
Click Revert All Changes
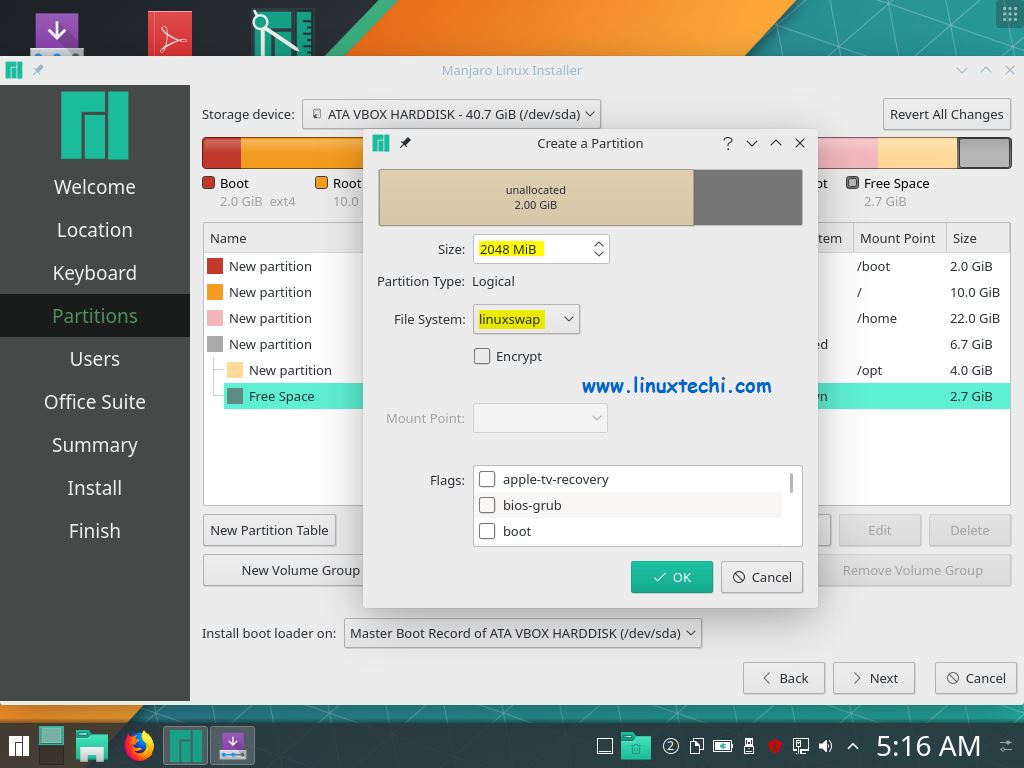946,114
